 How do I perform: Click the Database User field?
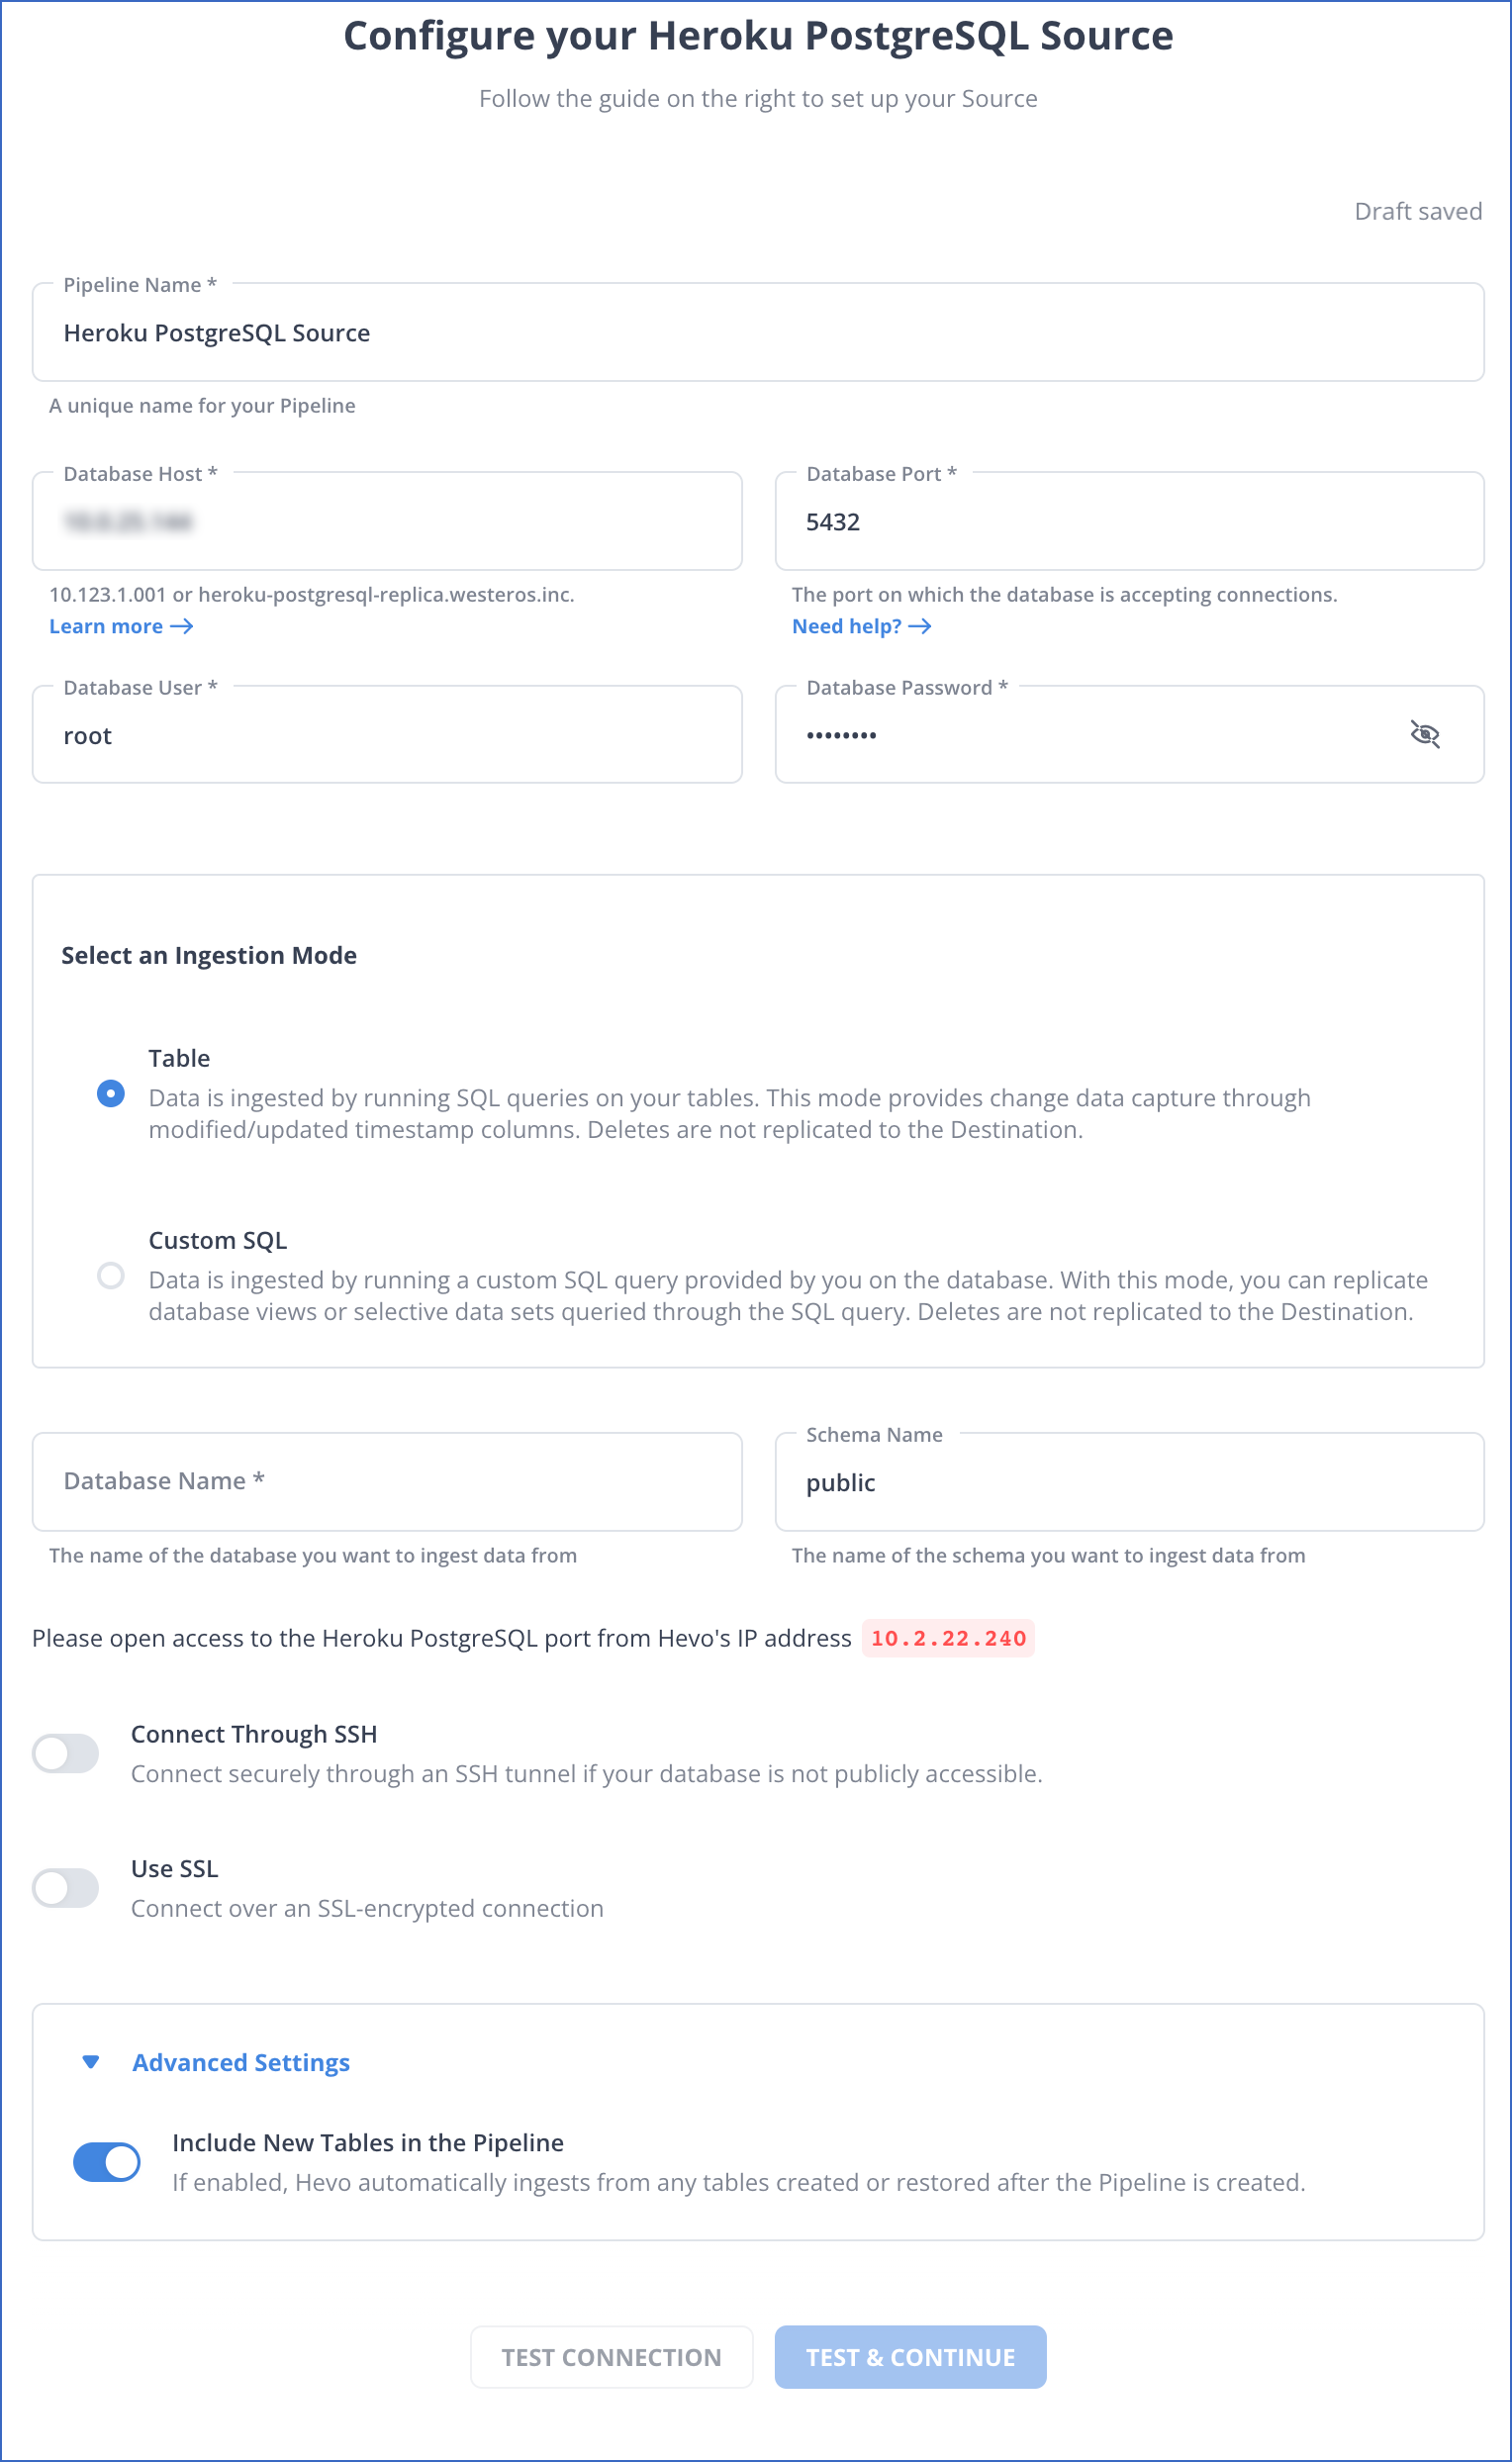pos(387,735)
